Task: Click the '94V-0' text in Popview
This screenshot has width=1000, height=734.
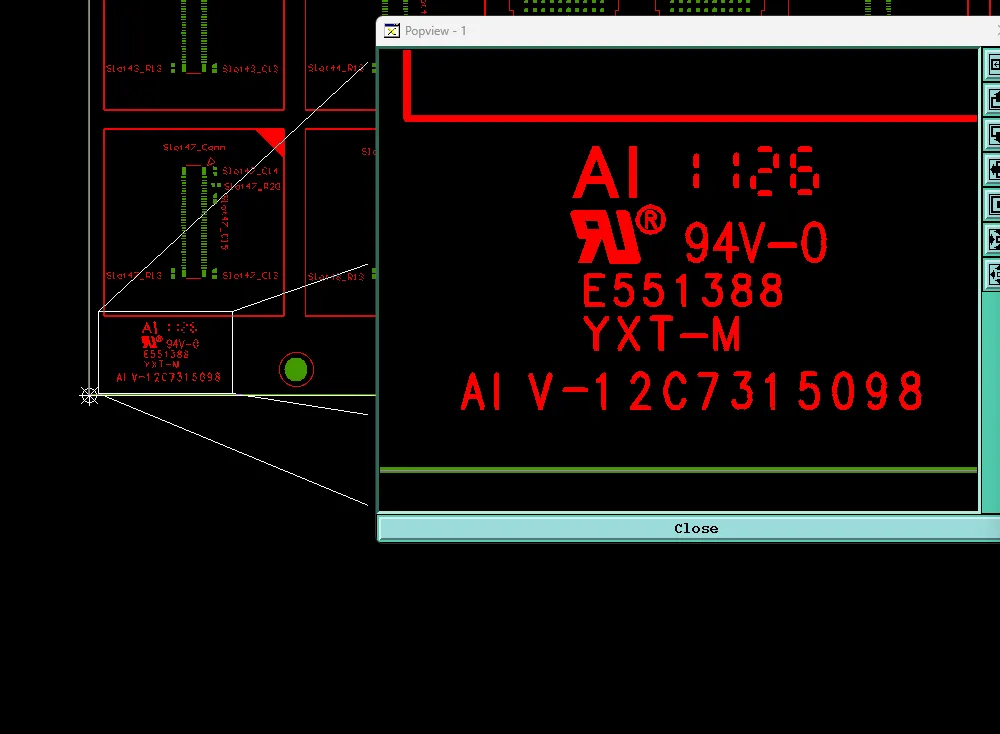Action: tap(756, 242)
